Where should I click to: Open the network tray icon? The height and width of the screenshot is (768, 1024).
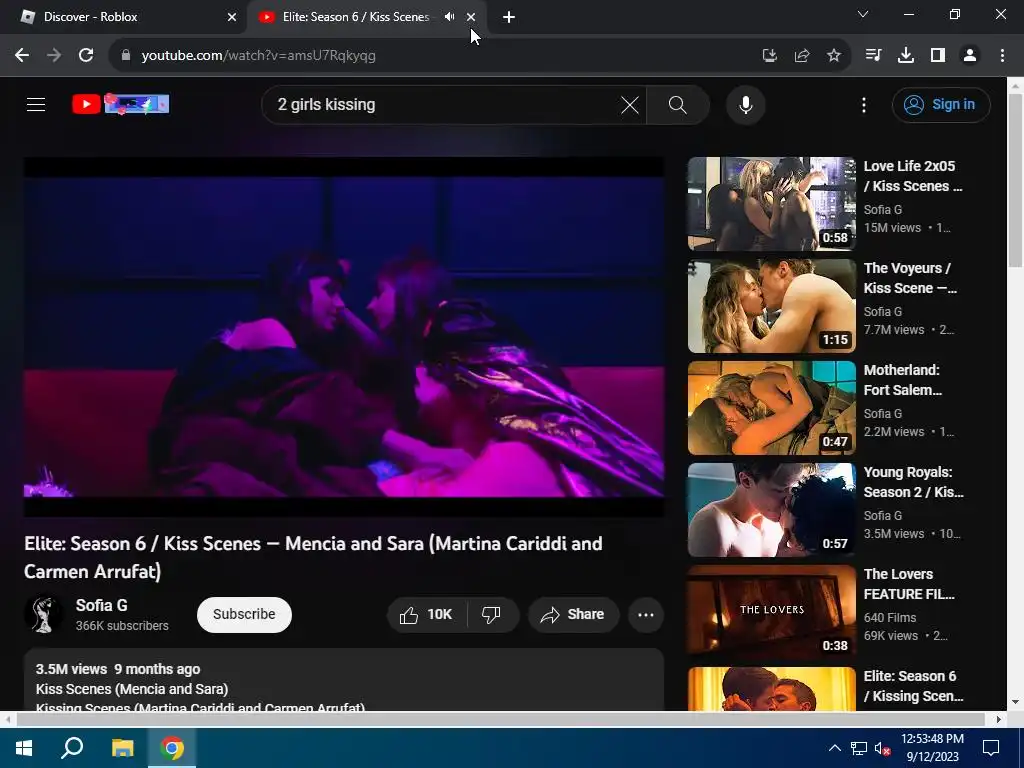click(x=859, y=748)
